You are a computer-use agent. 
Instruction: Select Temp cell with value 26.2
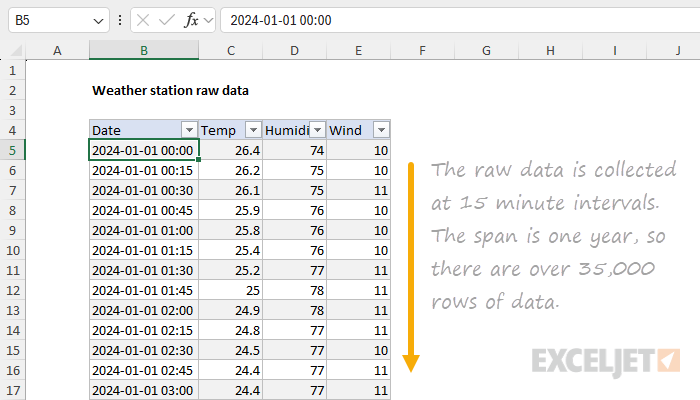230,170
